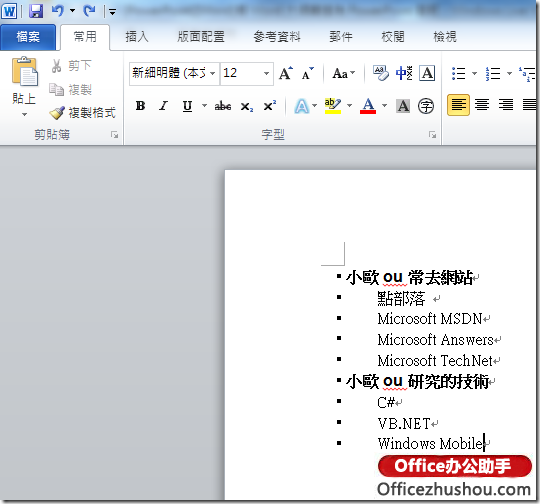Toggle superscript formatting
The height and width of the screenshot is (504, 540).
(x=270, y=106)
